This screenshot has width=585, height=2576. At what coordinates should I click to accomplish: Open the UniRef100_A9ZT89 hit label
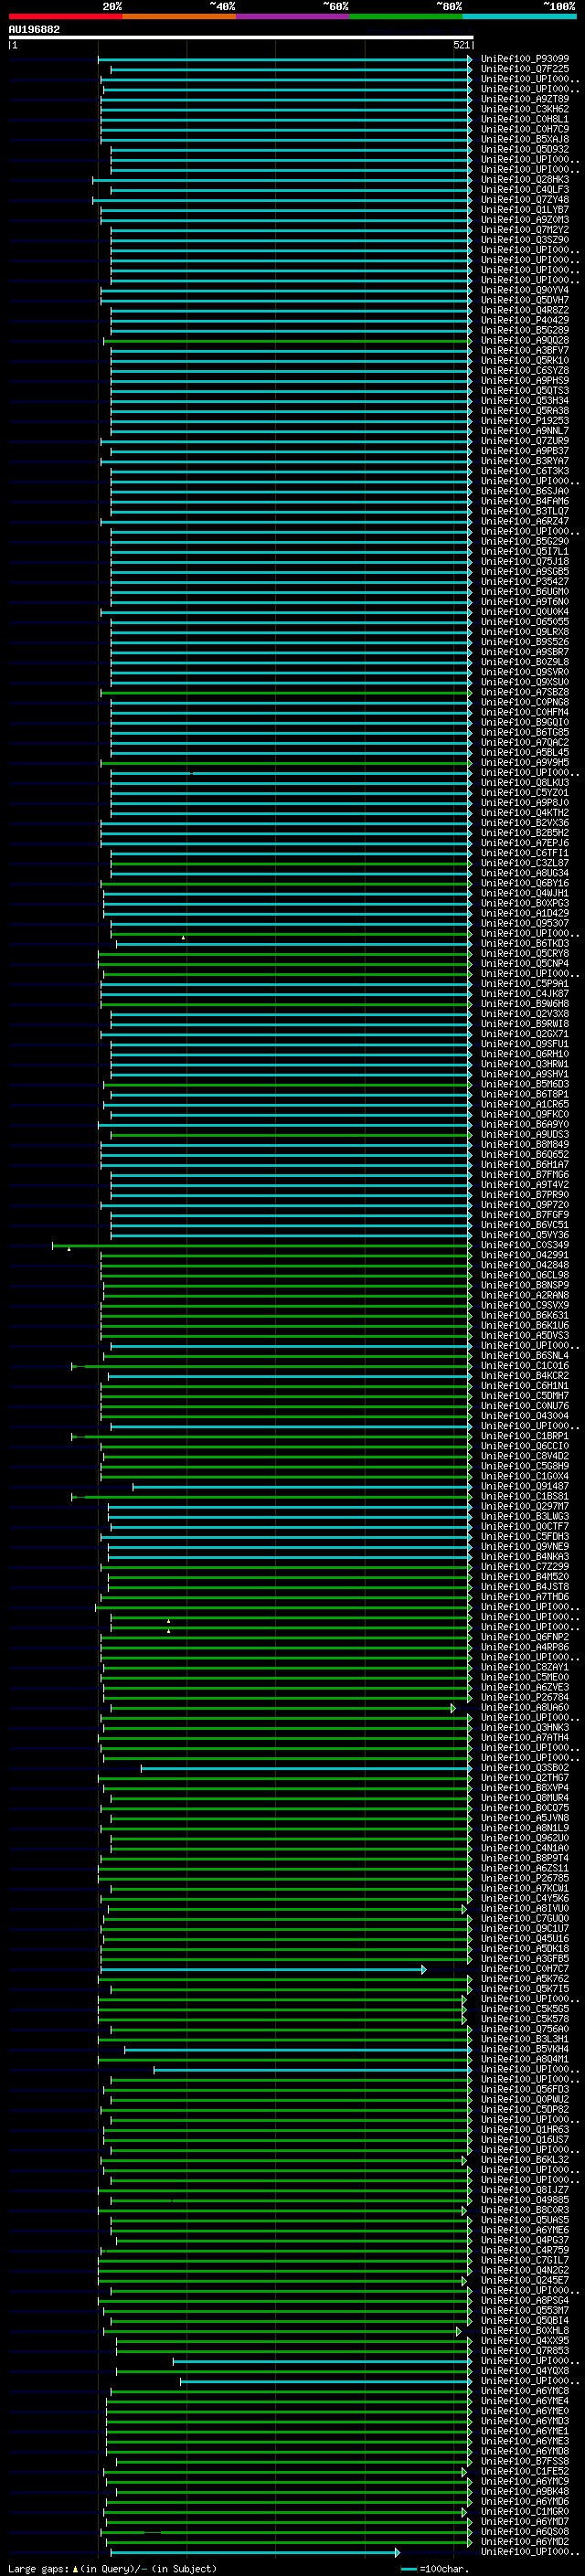[x=524, y=99]
